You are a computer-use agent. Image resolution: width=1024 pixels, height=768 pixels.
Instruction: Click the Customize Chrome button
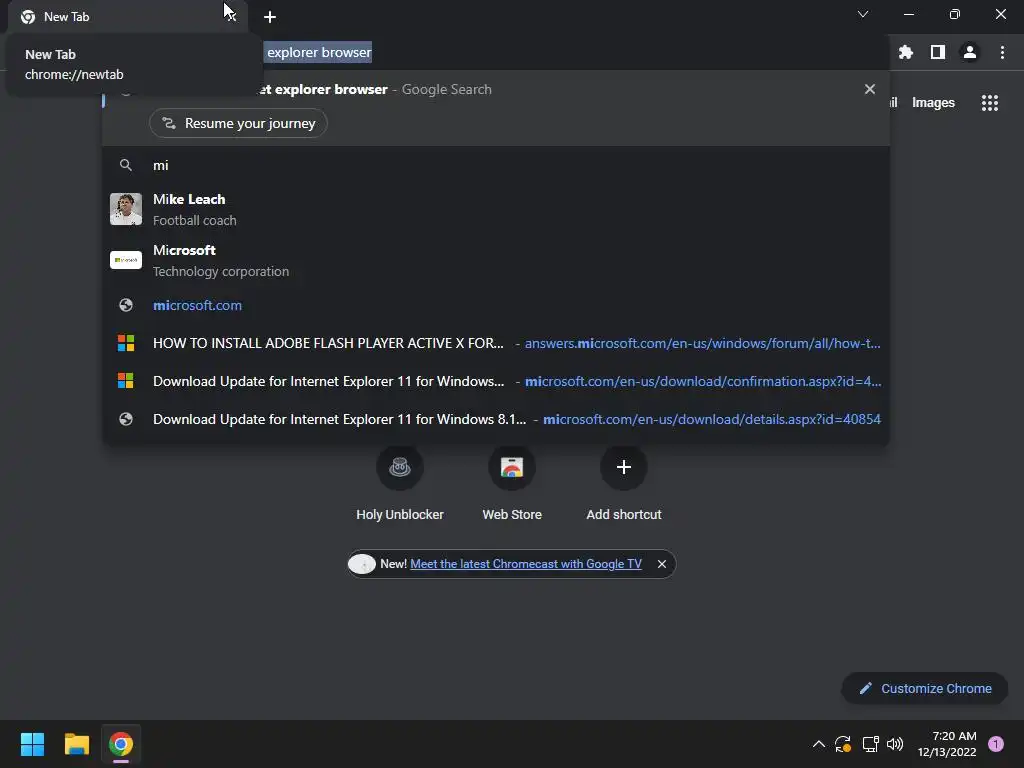coord(924,688)
